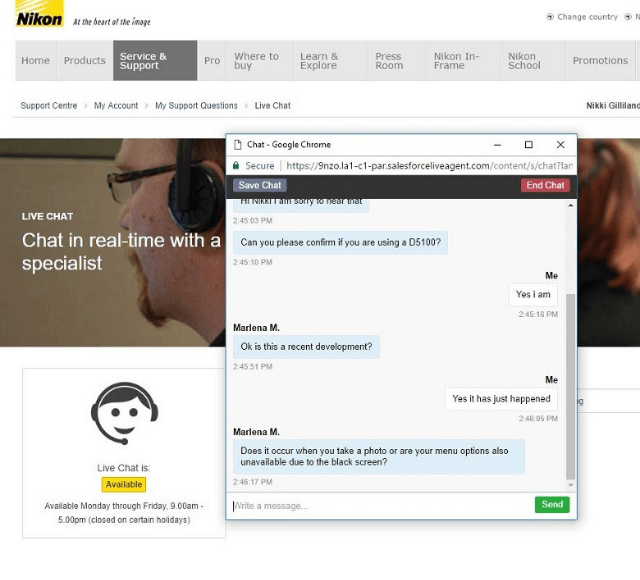Click the 2:45:03 PM timestamp
This screenshot has height=580, width=640.
(253, 220)
